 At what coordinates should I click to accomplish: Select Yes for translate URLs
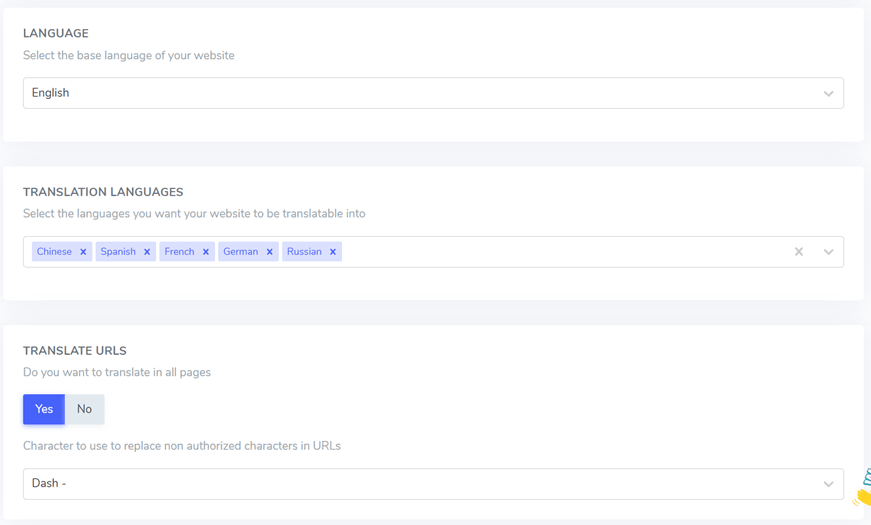(44, 409)
